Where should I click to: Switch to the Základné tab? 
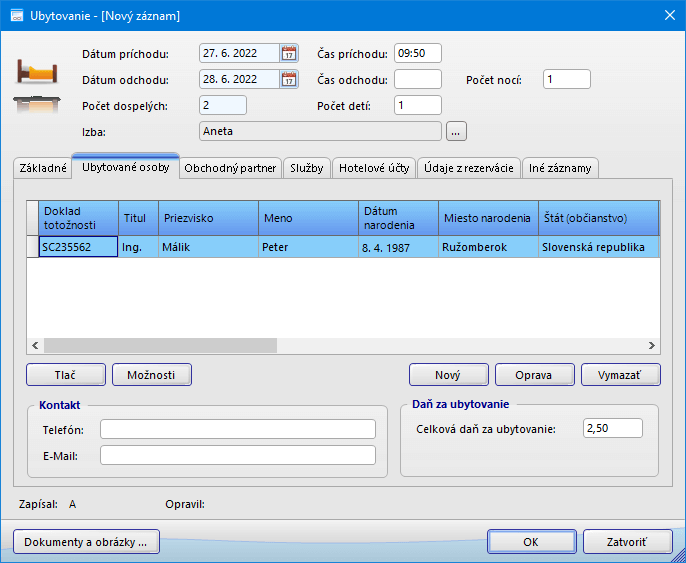pos(43,168)
